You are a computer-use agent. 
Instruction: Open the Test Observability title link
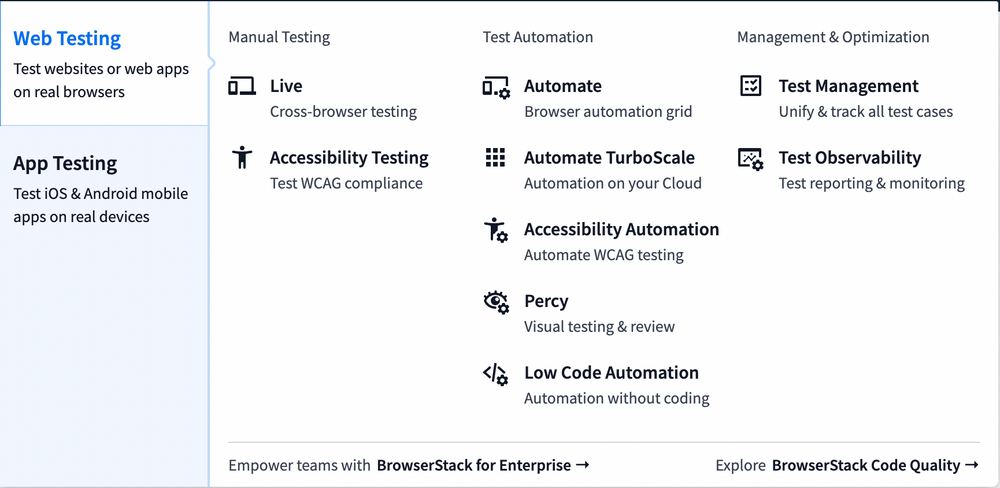tap(849, 158)
